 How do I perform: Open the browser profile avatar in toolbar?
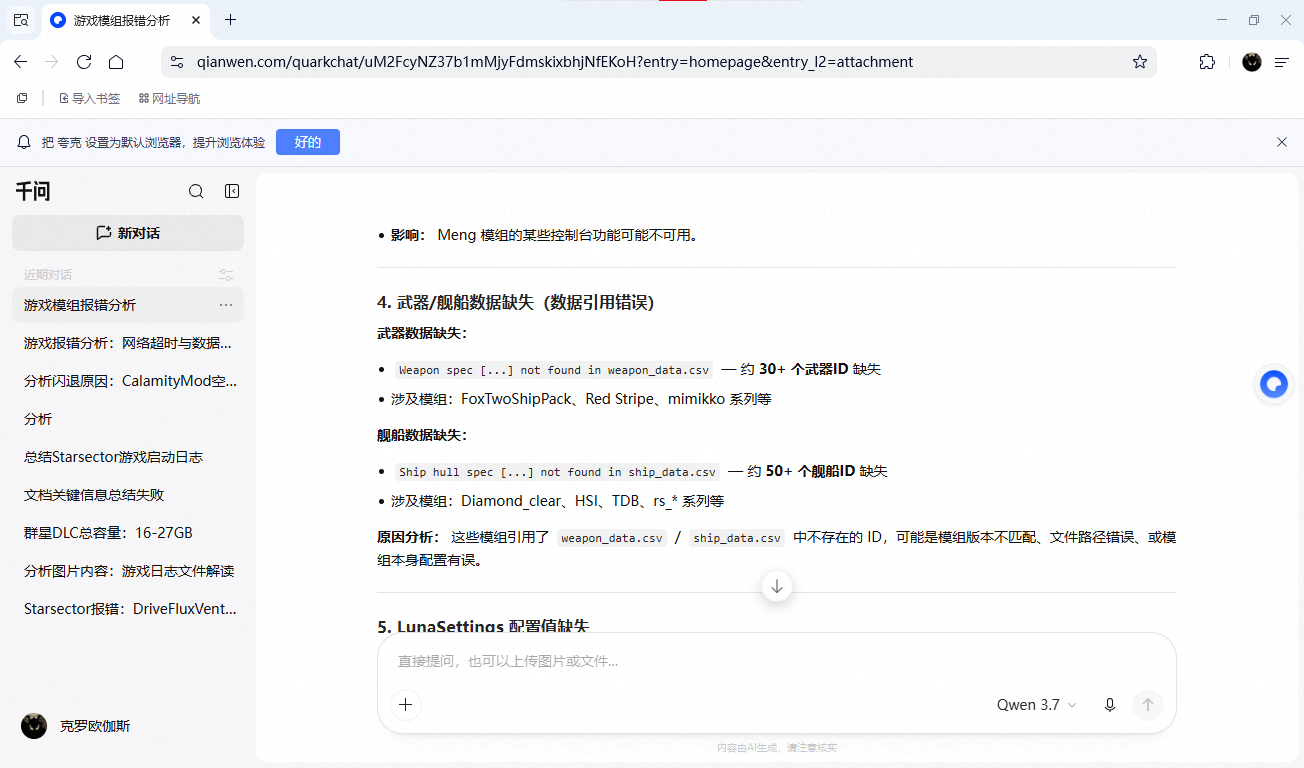tap(1252, 62)
